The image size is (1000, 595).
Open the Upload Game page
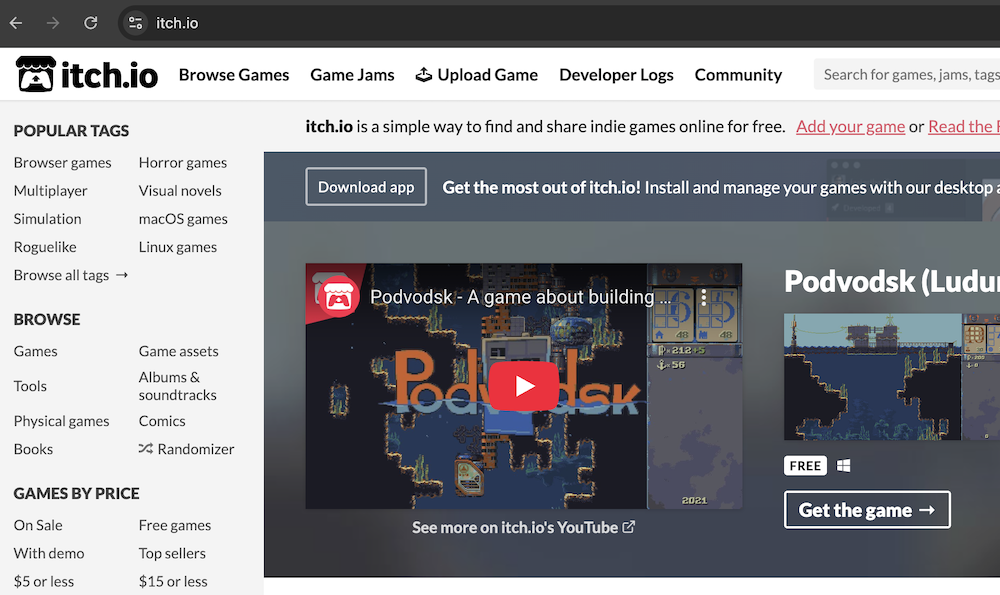pos(477,75)
